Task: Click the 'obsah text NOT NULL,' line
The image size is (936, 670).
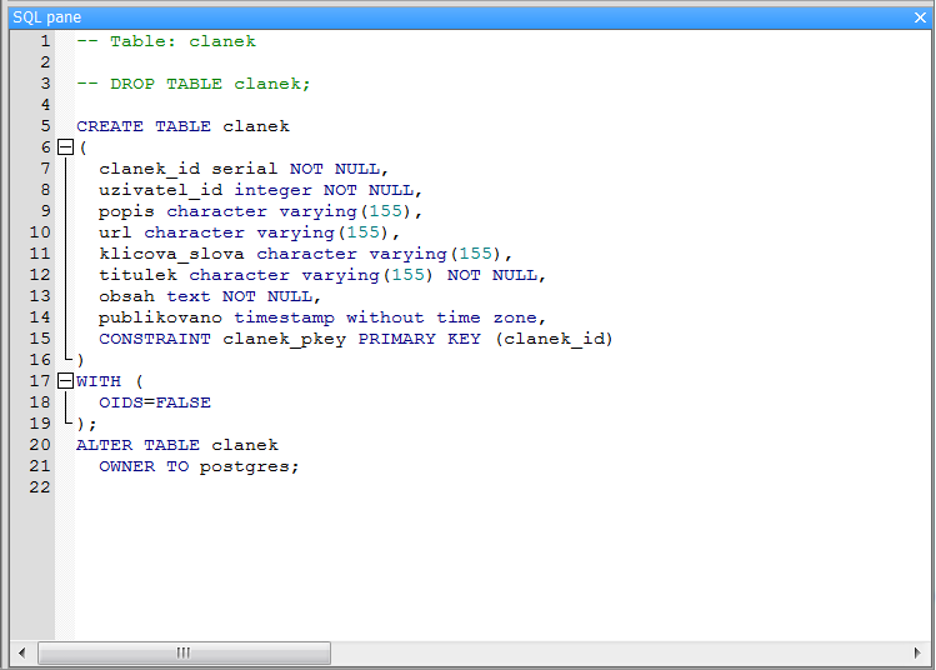Action: 210,297
